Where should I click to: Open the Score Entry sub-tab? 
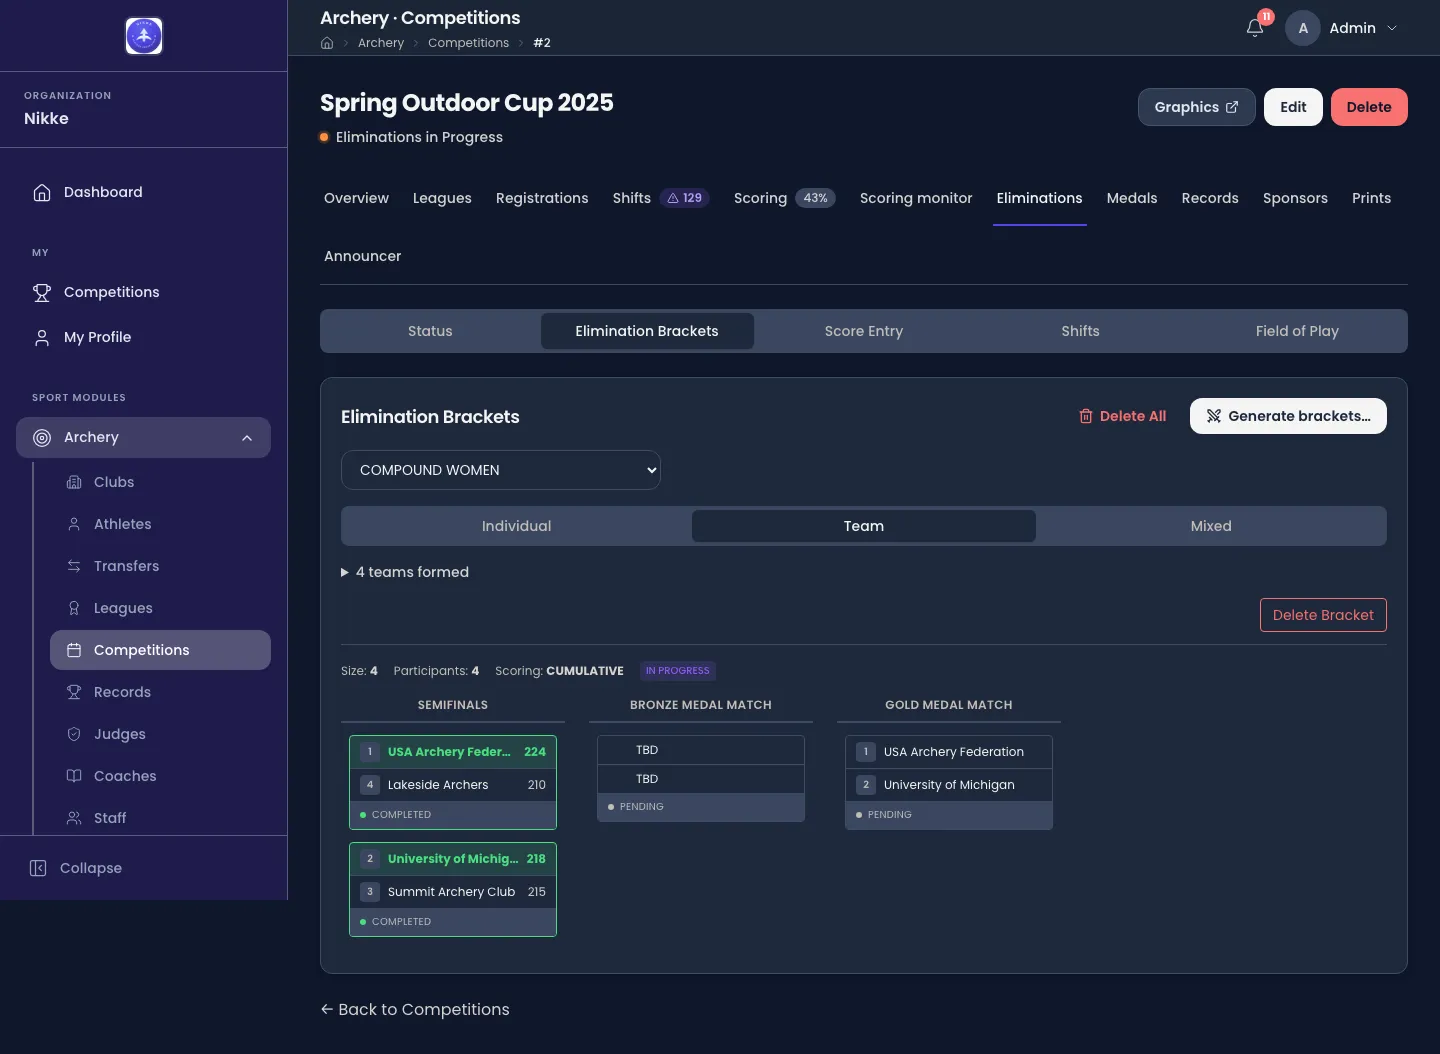[864, 331]
